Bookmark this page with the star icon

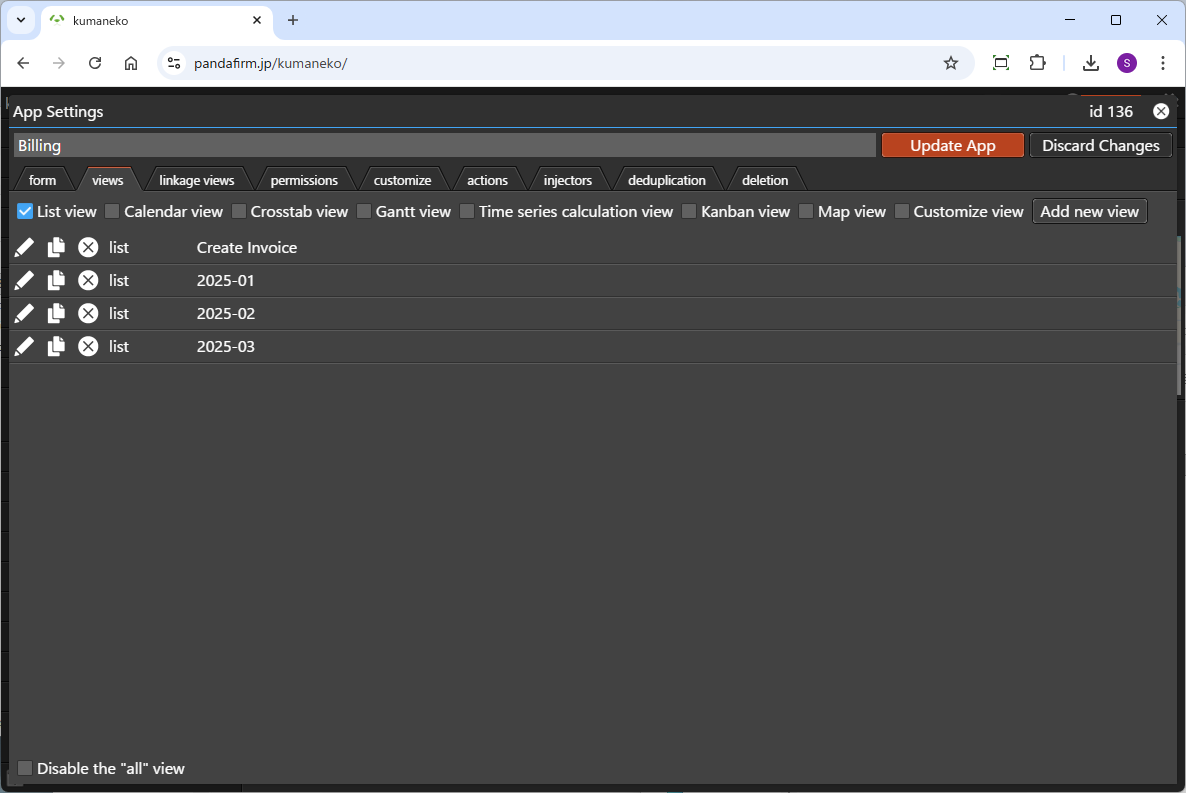tap(950, 63)
